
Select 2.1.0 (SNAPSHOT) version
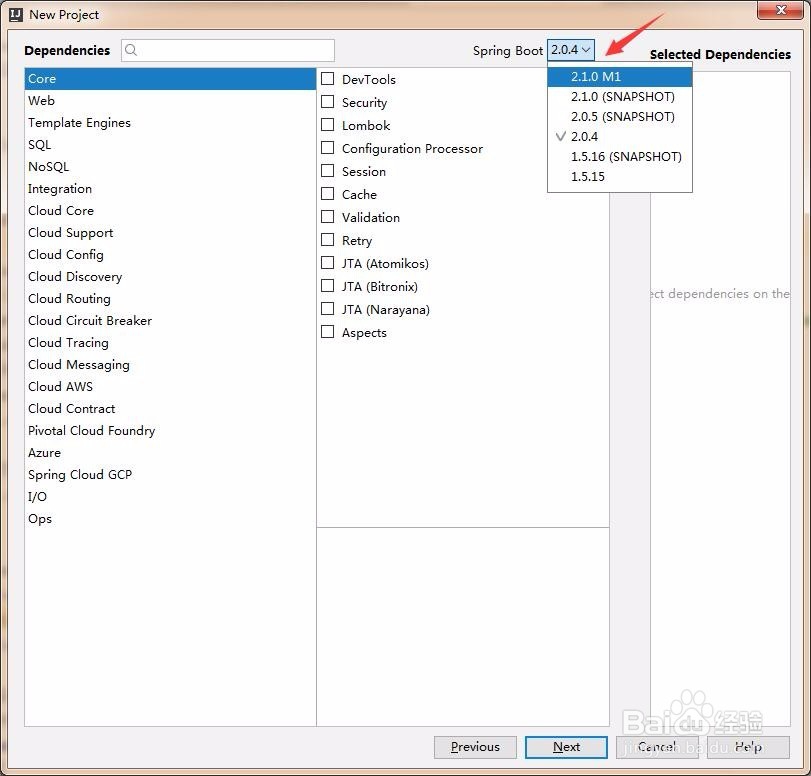coord(620,97)
